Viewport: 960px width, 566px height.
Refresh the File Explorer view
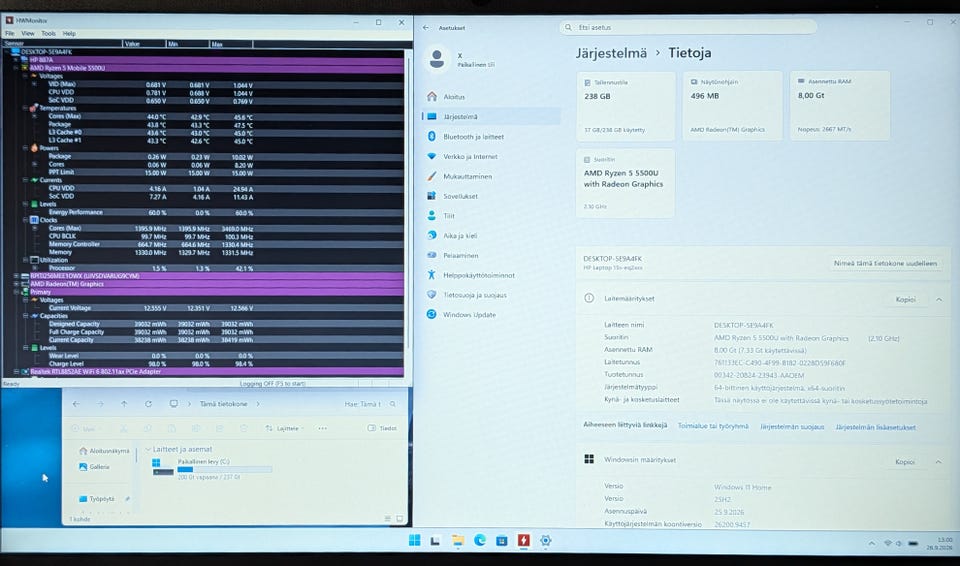tap(148, 404)
